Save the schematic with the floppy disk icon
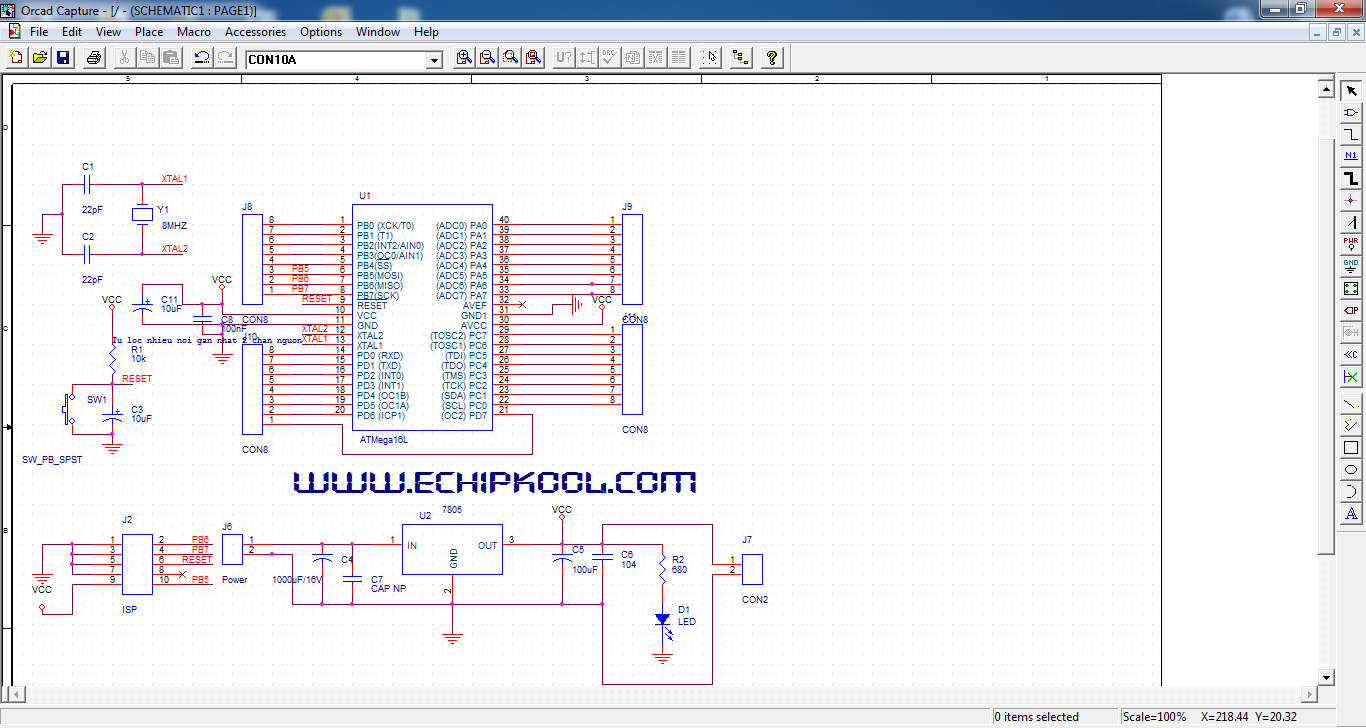1366x728 pixels. pyautogui.click(x=62, y=58)
